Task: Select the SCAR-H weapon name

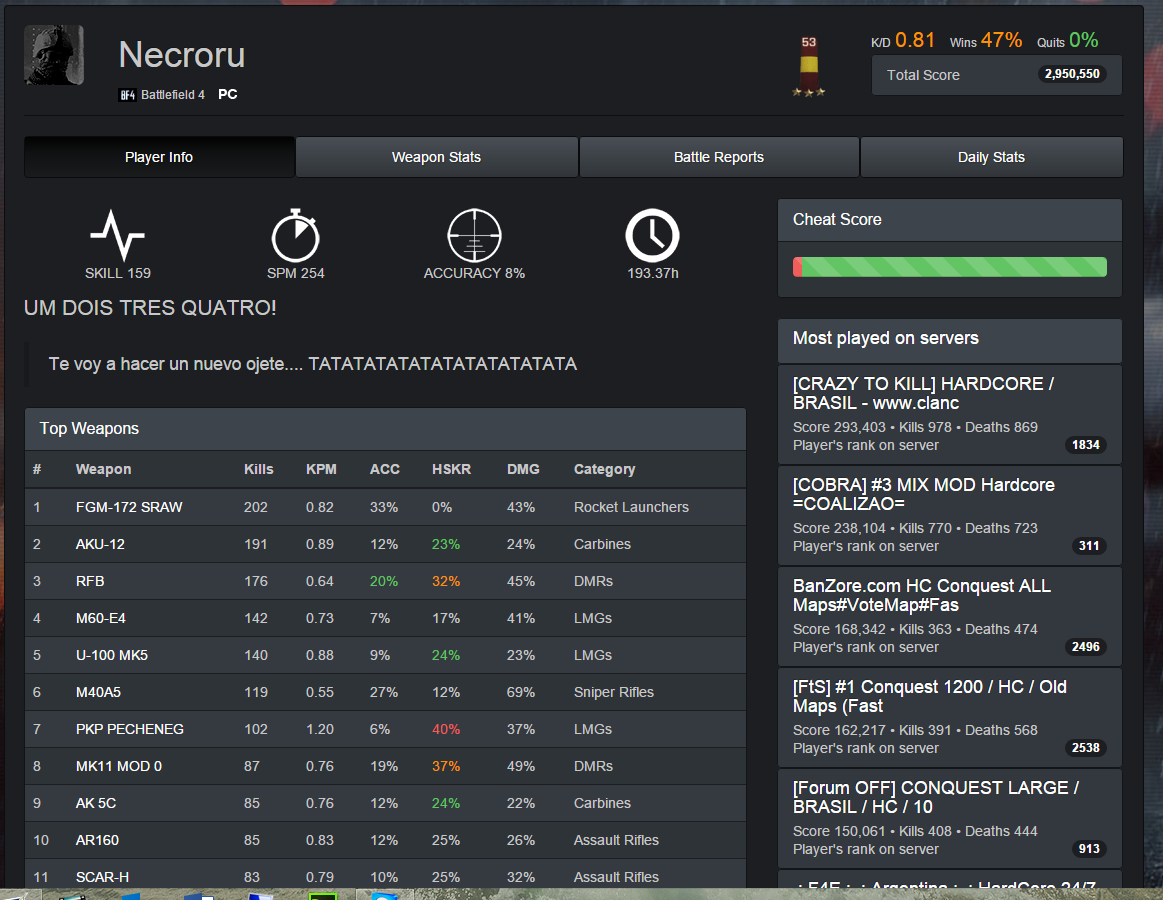Action: [x=102, y=877]
